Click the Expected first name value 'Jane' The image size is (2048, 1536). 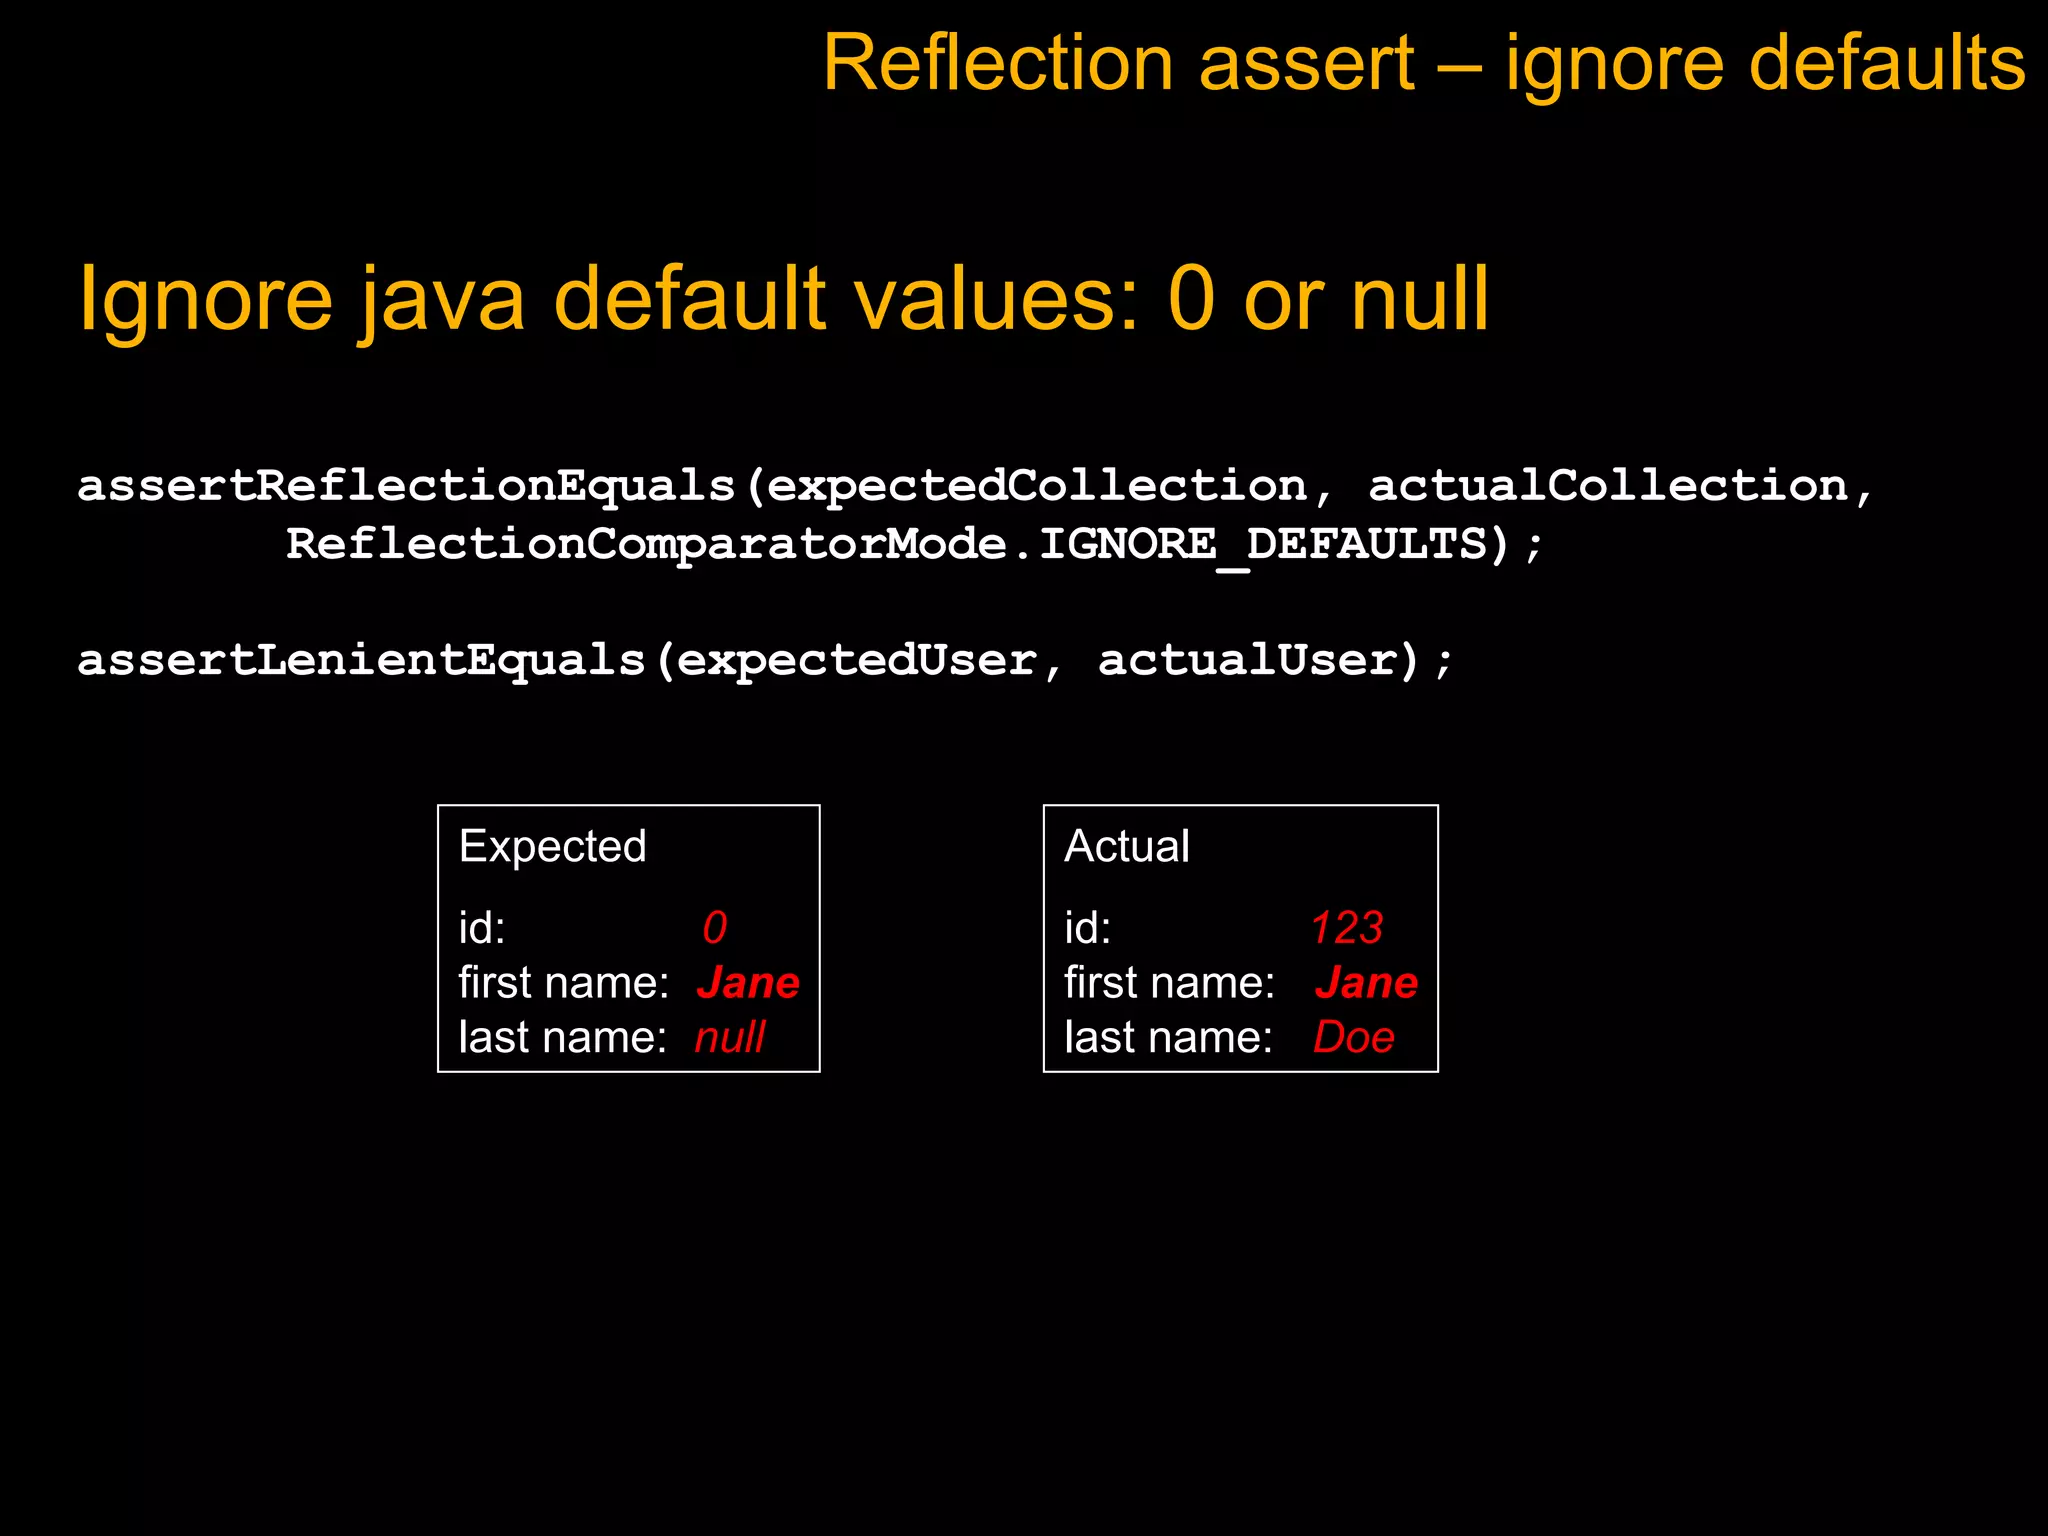[748, 983]
